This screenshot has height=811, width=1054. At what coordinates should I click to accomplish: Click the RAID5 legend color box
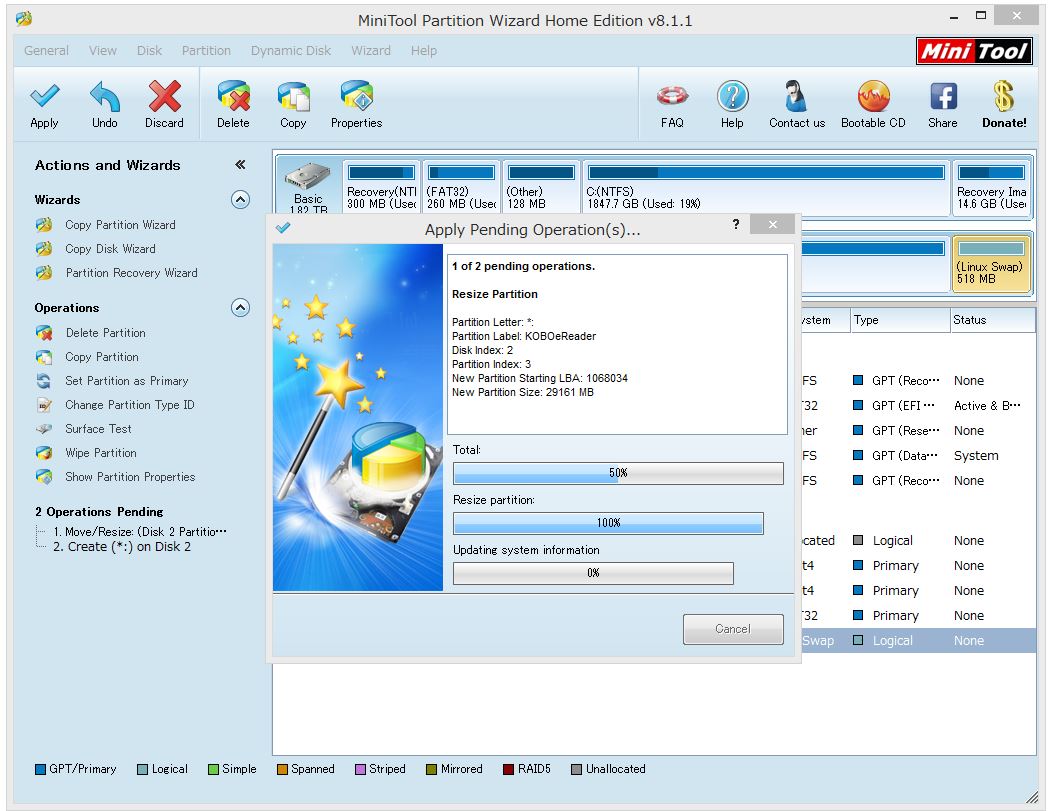click(509, 769)
